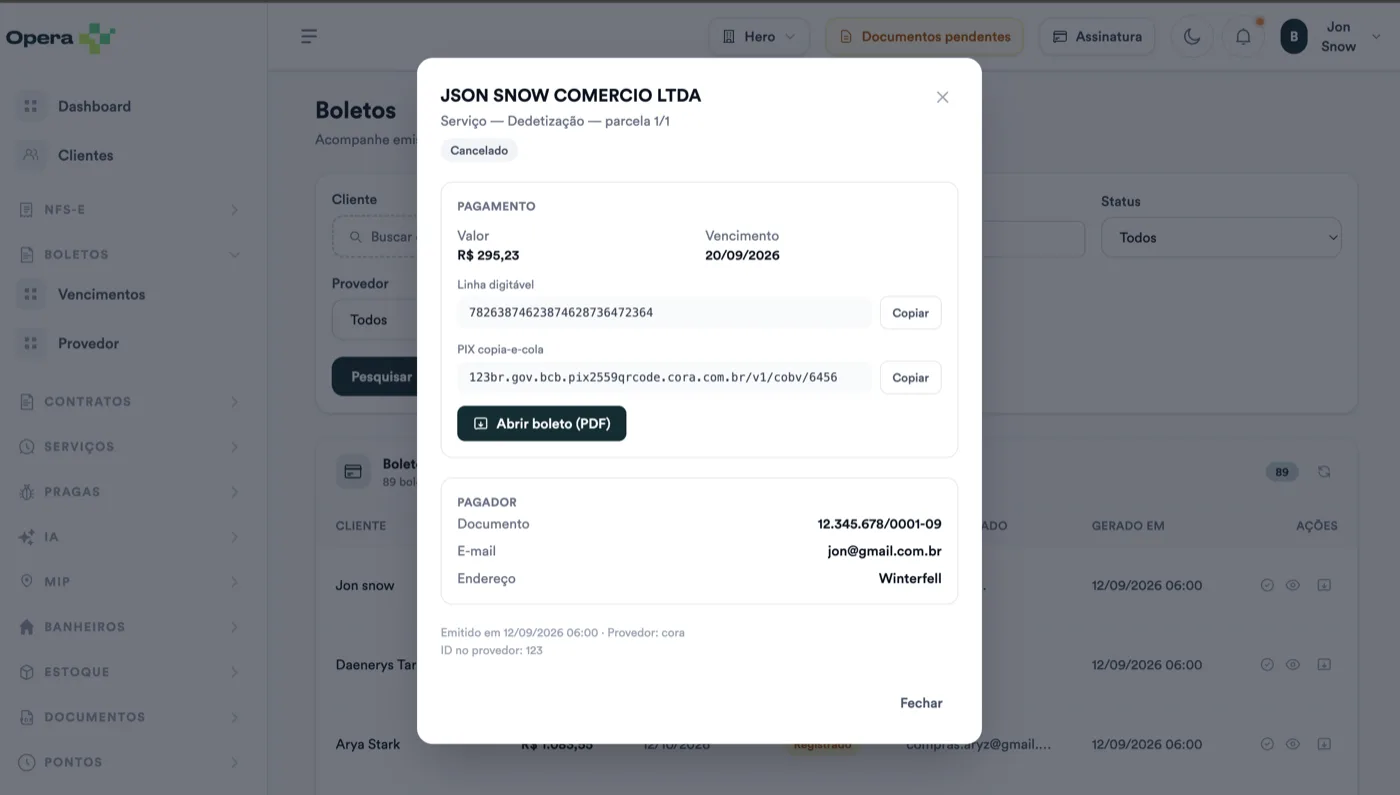Toggle the sidebar hamburger menu icon
Screen dimensions: 1400x795
point(309,37)
